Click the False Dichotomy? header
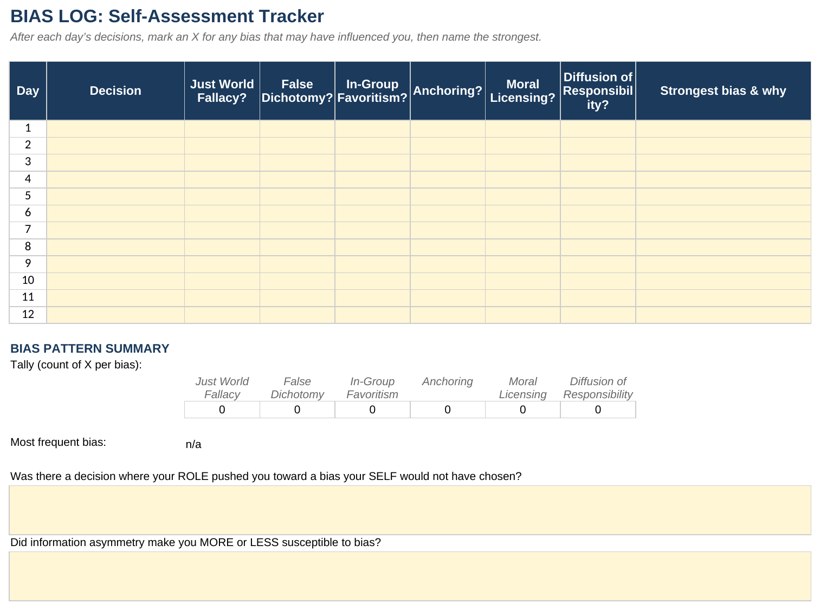 click(297, 91)
